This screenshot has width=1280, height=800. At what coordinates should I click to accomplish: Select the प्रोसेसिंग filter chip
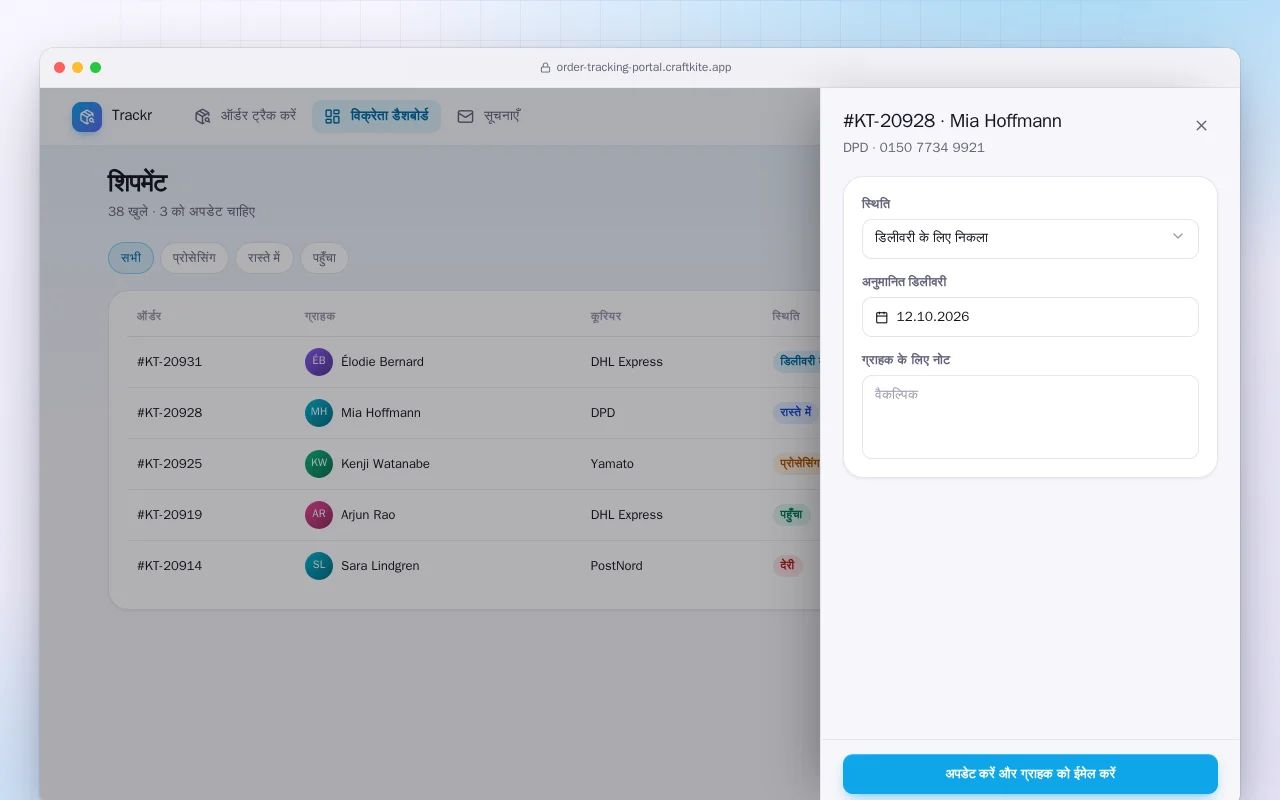pos(195,258)
